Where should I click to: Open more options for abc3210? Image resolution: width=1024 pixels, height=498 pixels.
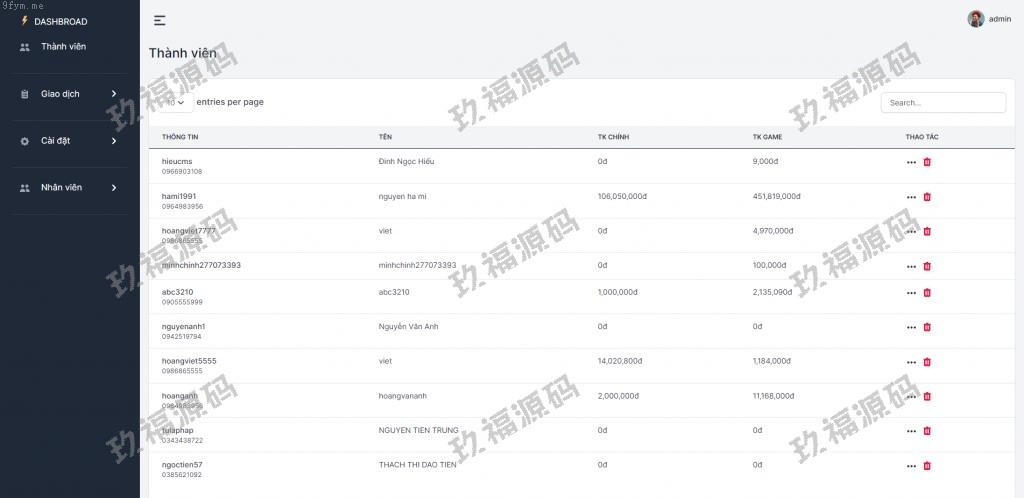pos(911,293)
